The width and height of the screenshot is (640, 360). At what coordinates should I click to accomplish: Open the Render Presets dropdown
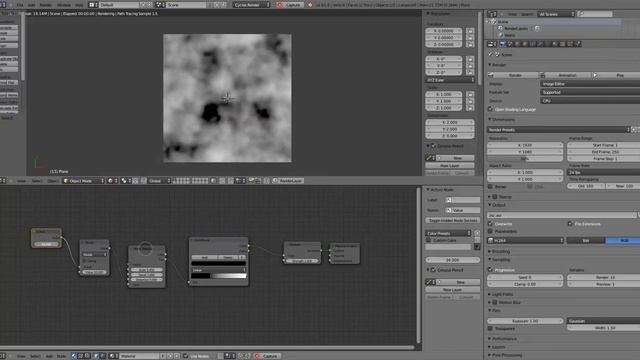(559, 130)
